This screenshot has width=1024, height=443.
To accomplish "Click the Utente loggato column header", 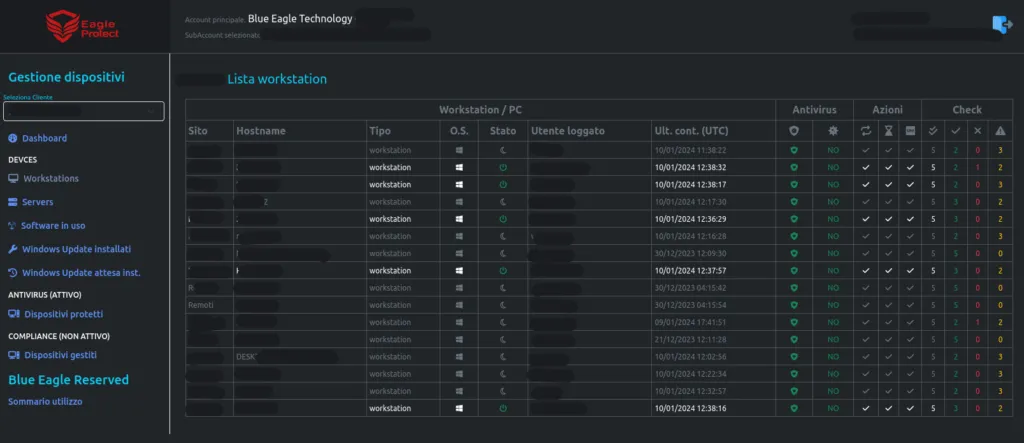I will click(x=568, y=131).
